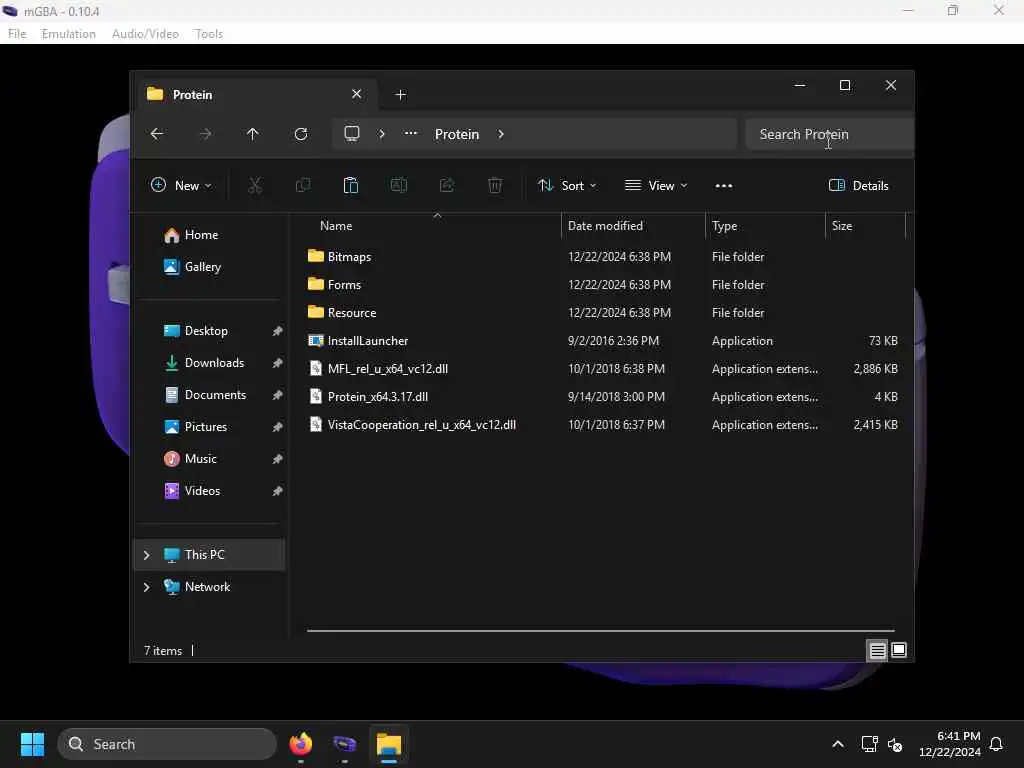The image size is (1024, 768).
Task: Switch to large thumbnails layout icon
Action: (x=899, y=650)
